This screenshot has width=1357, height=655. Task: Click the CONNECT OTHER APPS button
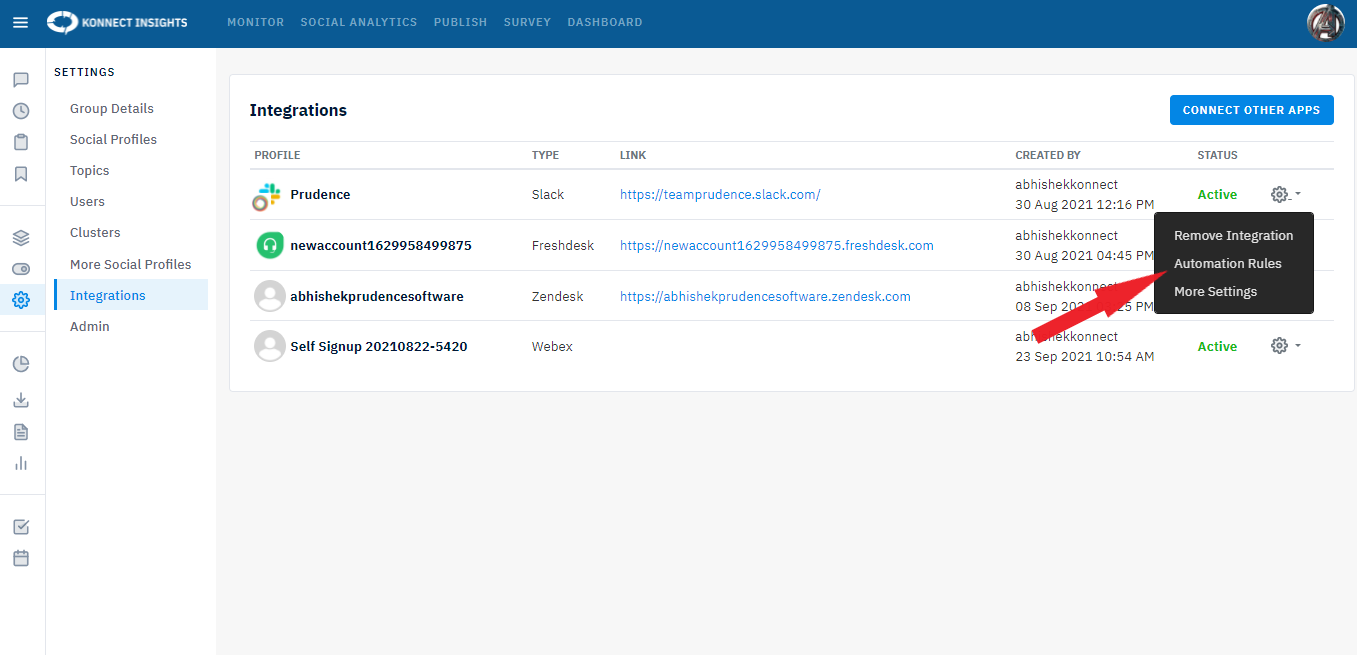1251,110
